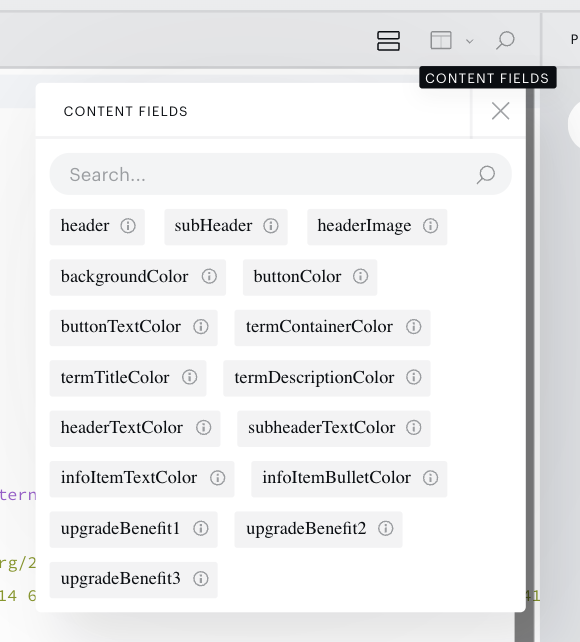Screen dimensions: 580x642
Task: Show info for the subheaderTextColor field
Action: (413, 428)
